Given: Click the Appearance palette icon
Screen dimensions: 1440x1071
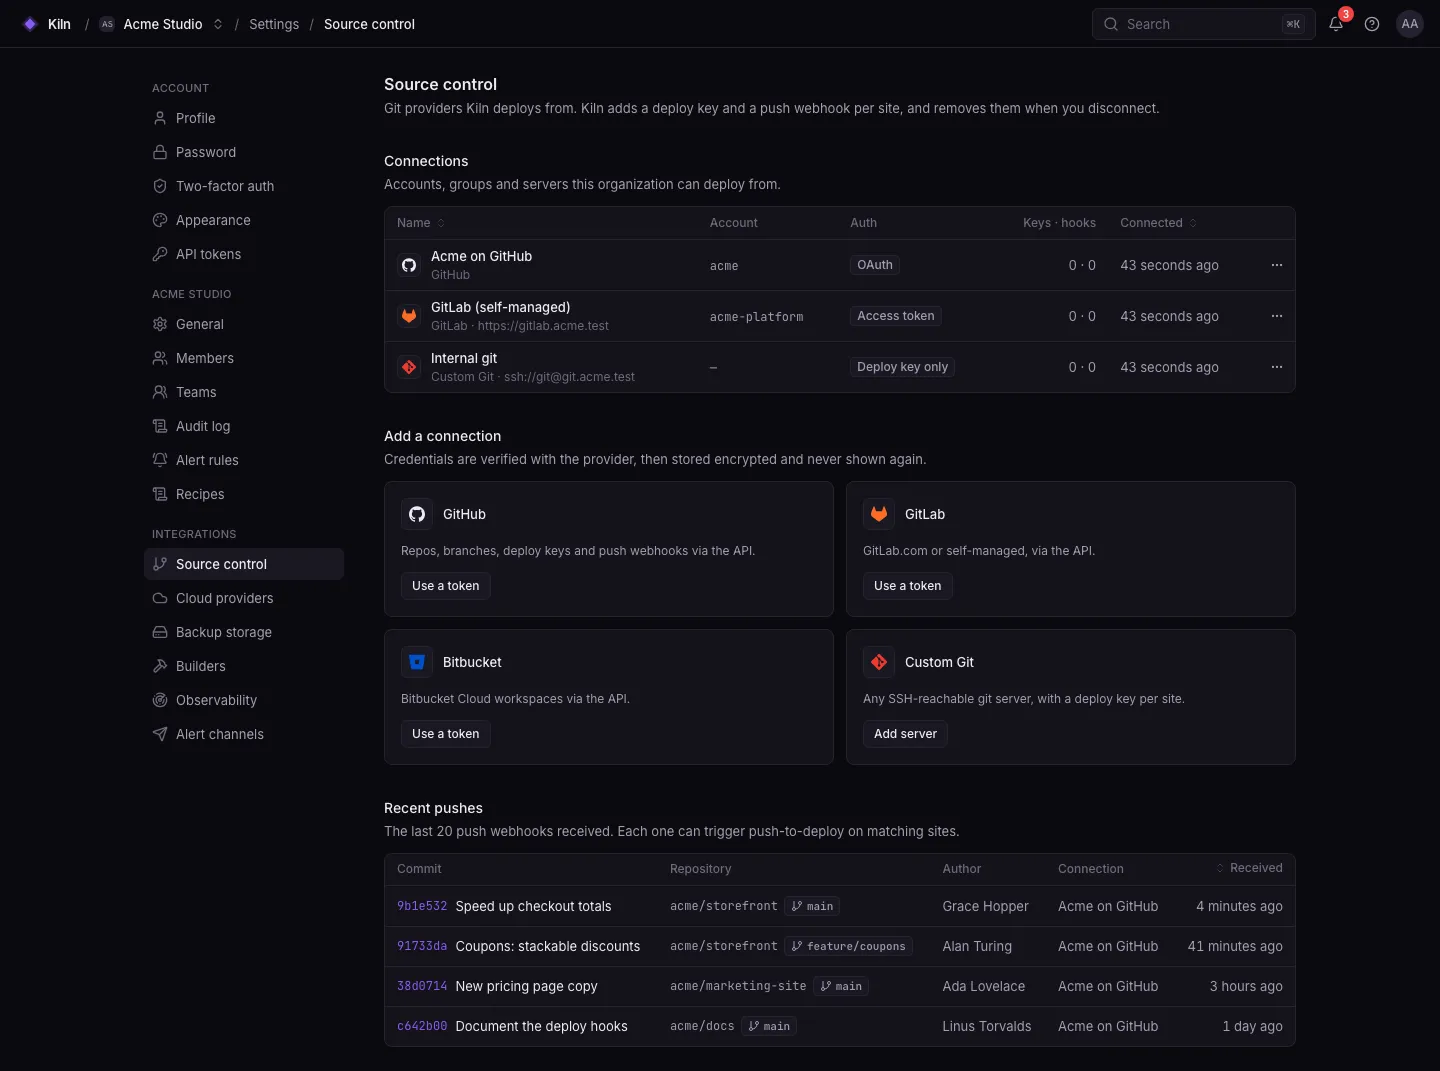Looking at the screenshot, I should pyautogui.click(x=160, y=220).
